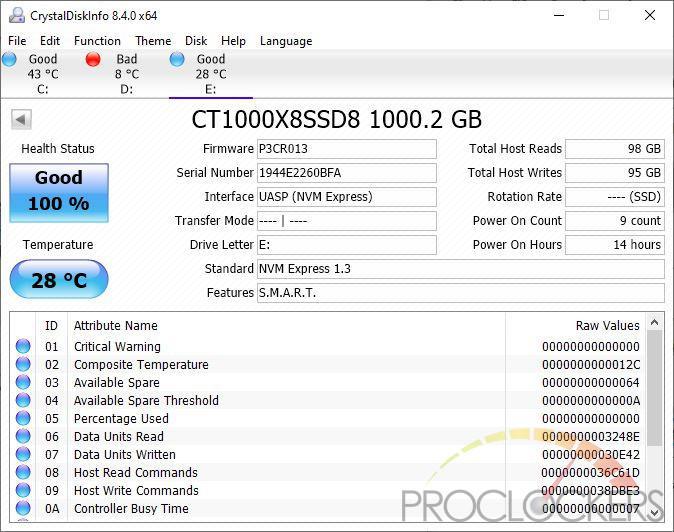Image resolution: width=674 pixels, height=532 pixels.
Task: Click status orb for Data Units Read row
Action: [x=23, y=436]
